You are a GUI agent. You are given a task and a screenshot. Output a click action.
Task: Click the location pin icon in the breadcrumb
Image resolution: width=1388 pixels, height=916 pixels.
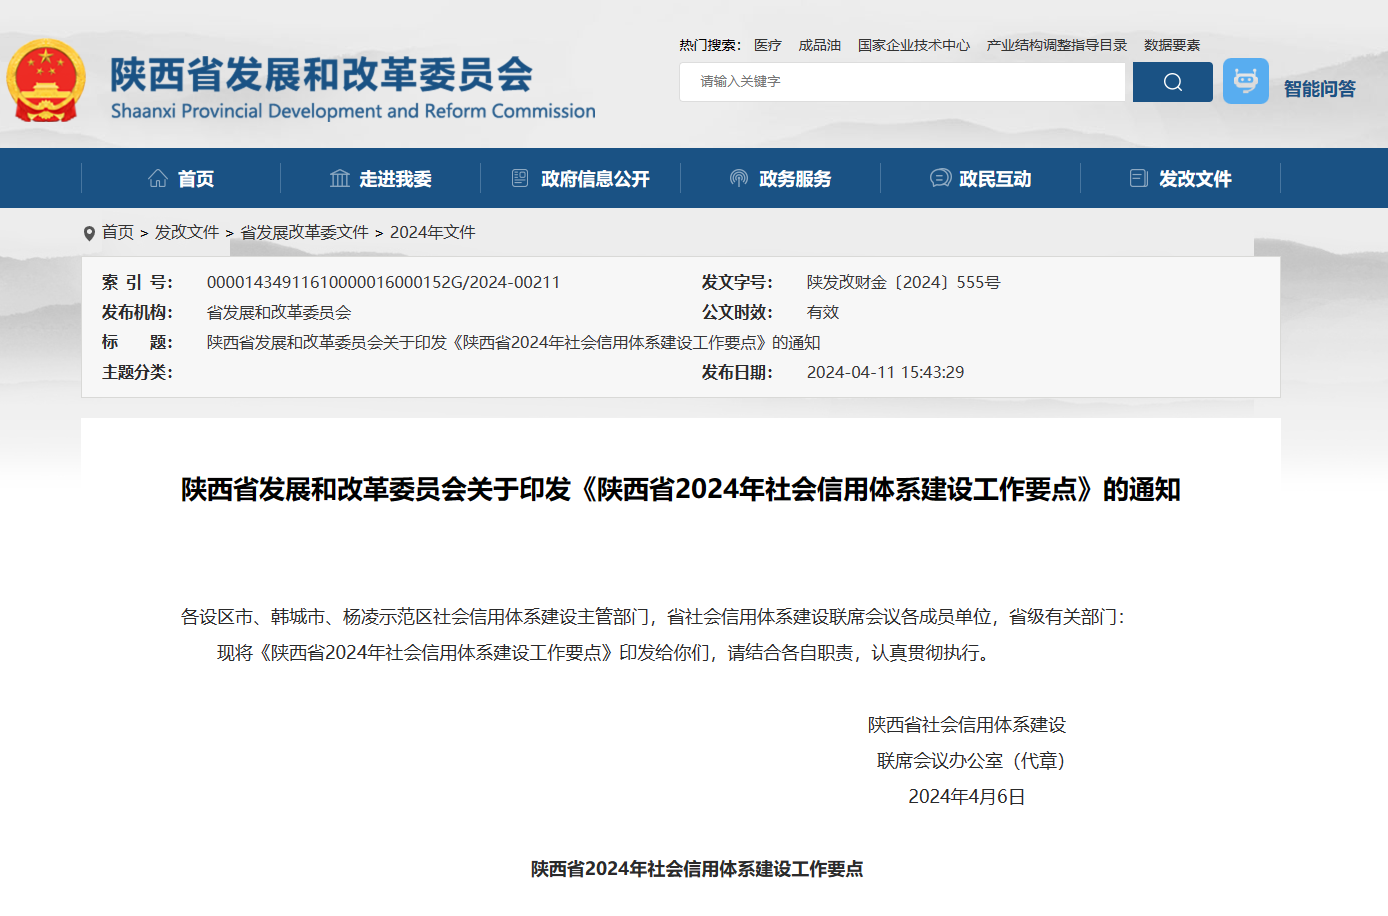88,232
